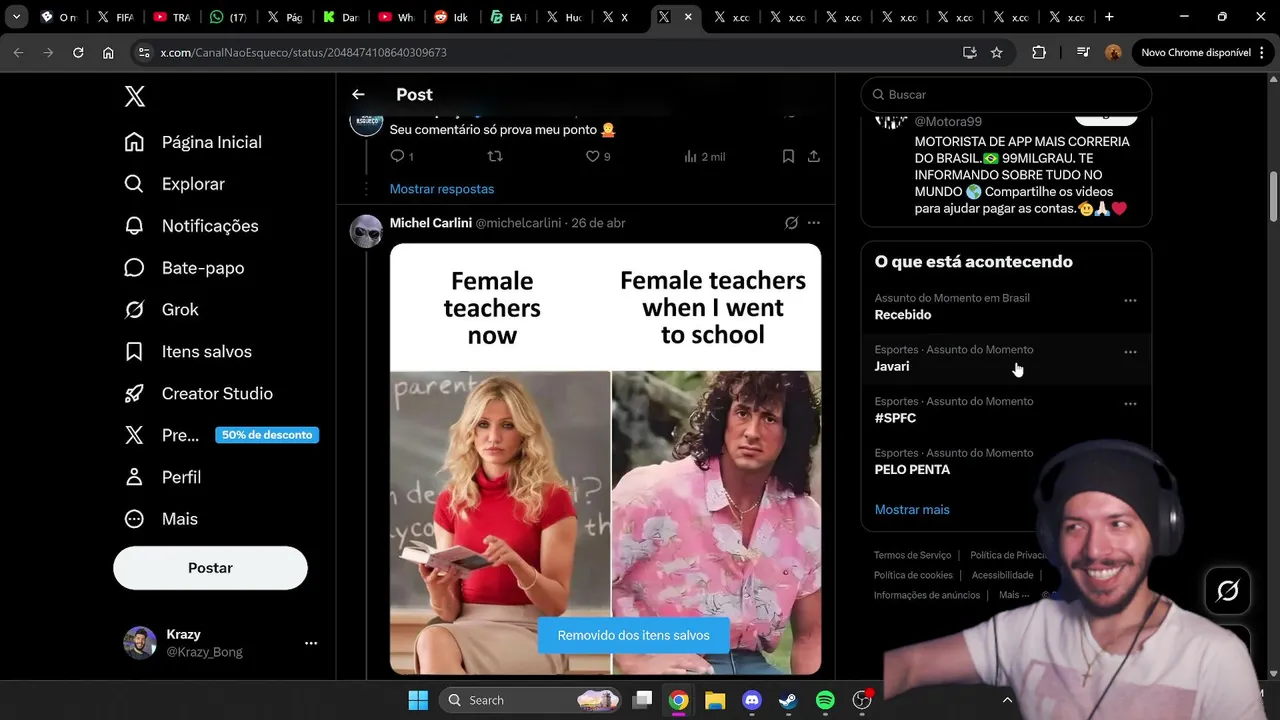Bookmark this page with star icon
Viewport: 1280px width, 720px height.
pos(996,52)
